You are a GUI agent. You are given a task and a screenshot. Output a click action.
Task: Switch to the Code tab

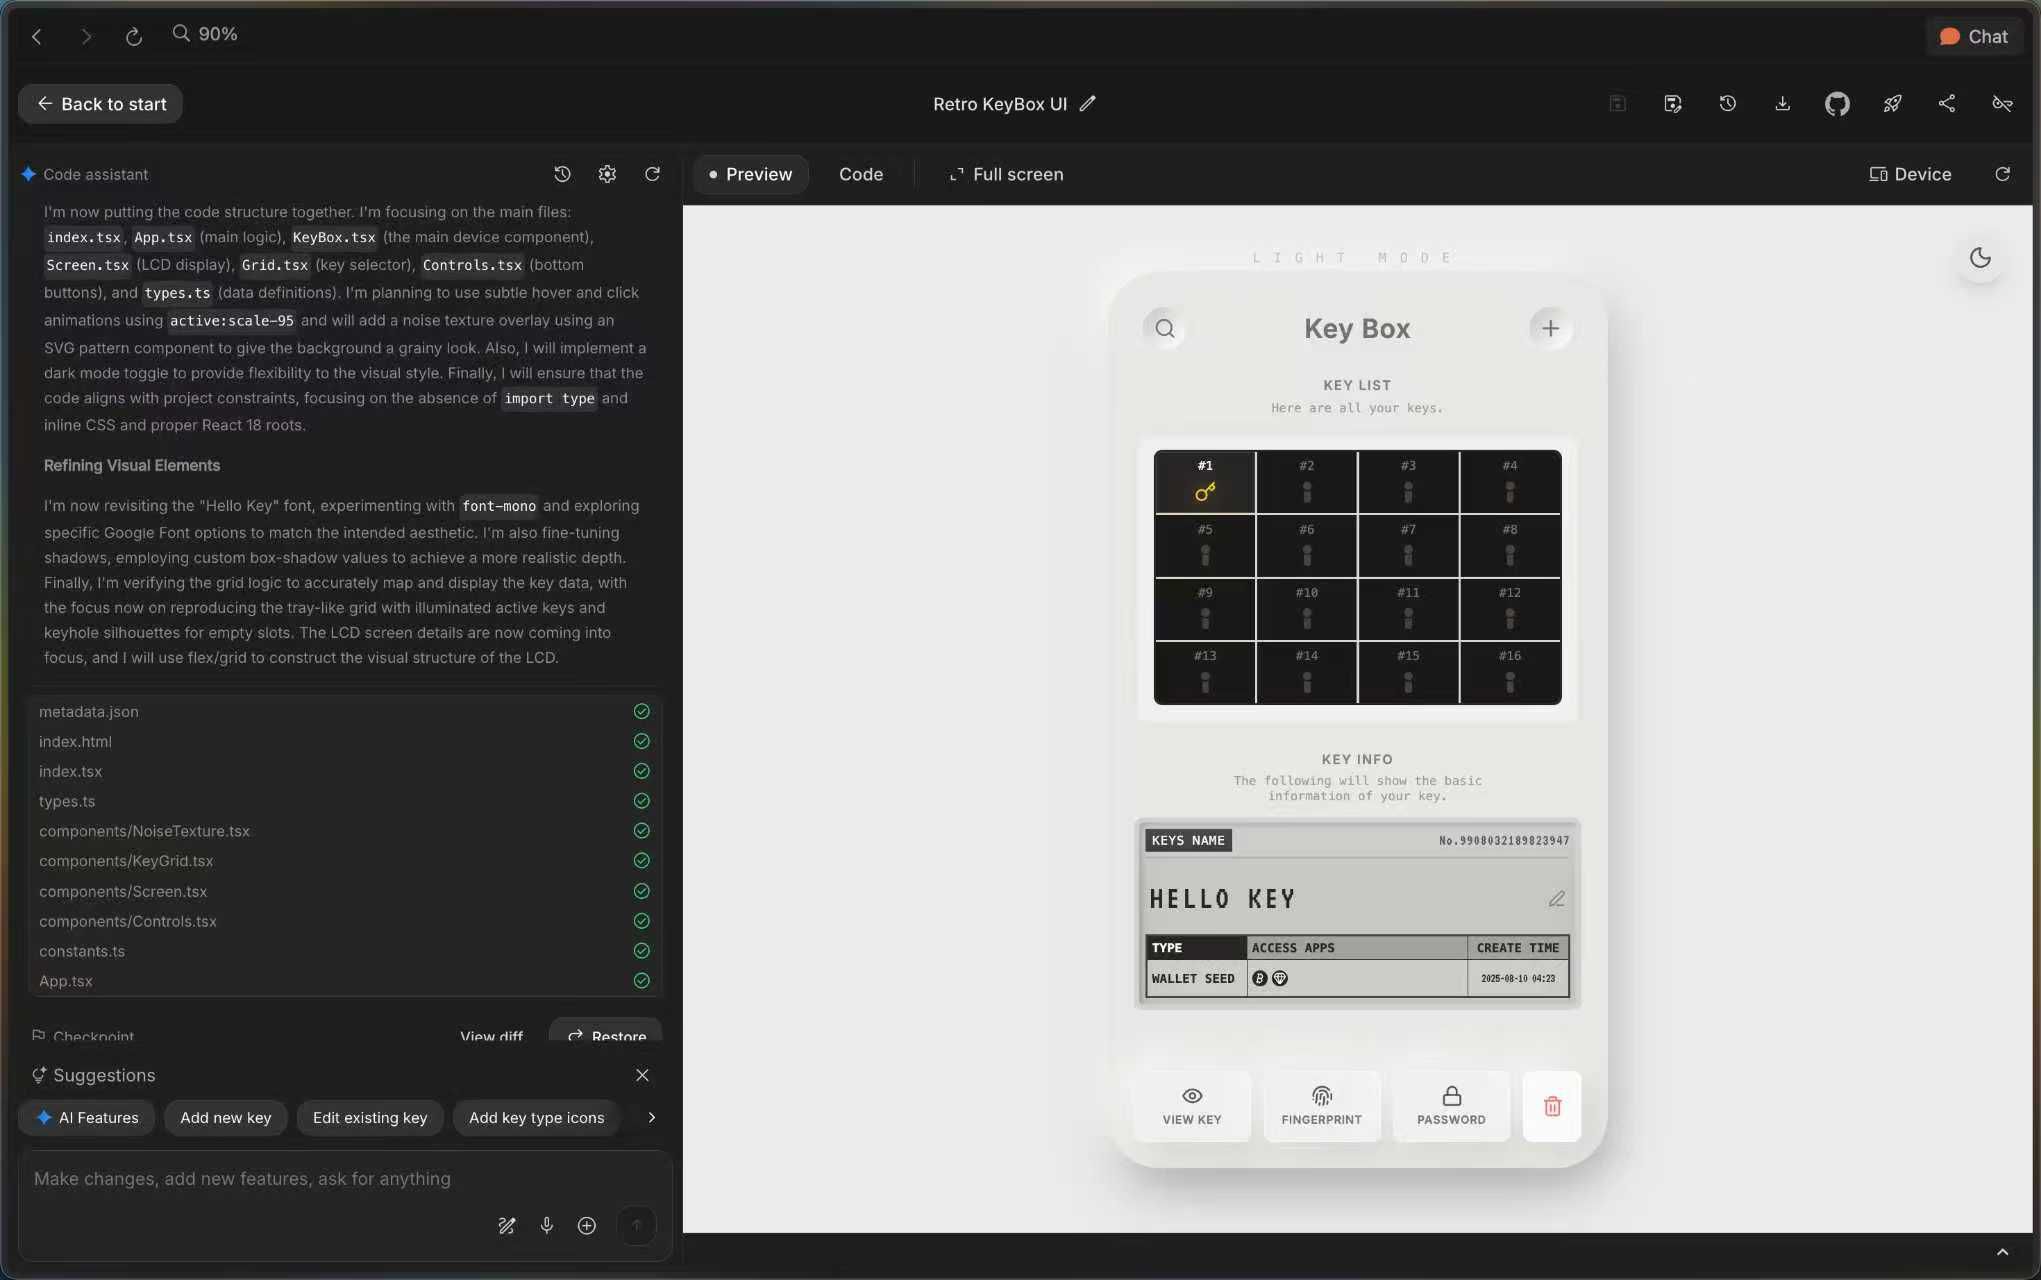click(x=860, y=174)
